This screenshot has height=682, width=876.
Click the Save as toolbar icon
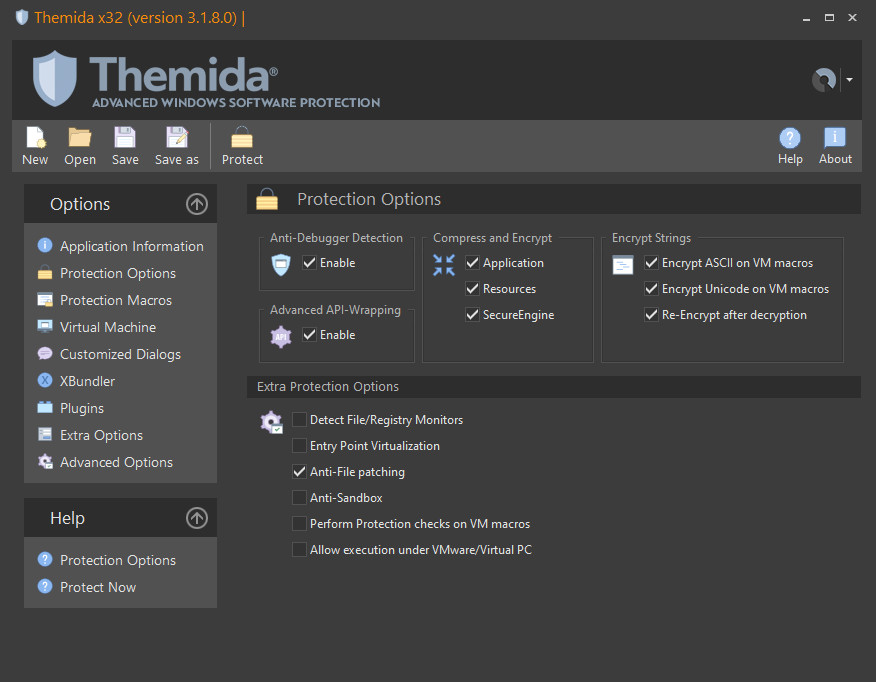(176, 138)
